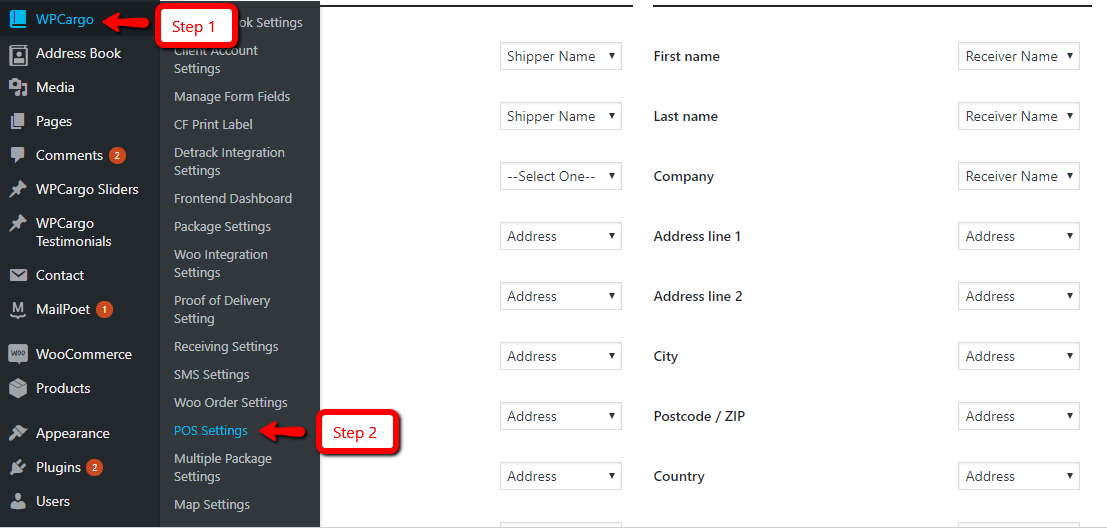Open Address Book menu item
Screen dimensions: 1107x528
80,54
